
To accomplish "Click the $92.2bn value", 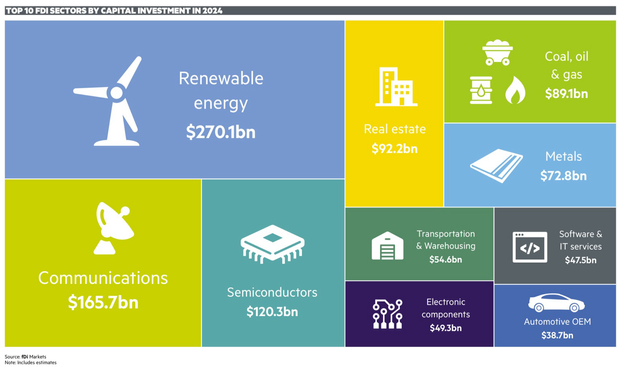I will [x=395, y=149].
